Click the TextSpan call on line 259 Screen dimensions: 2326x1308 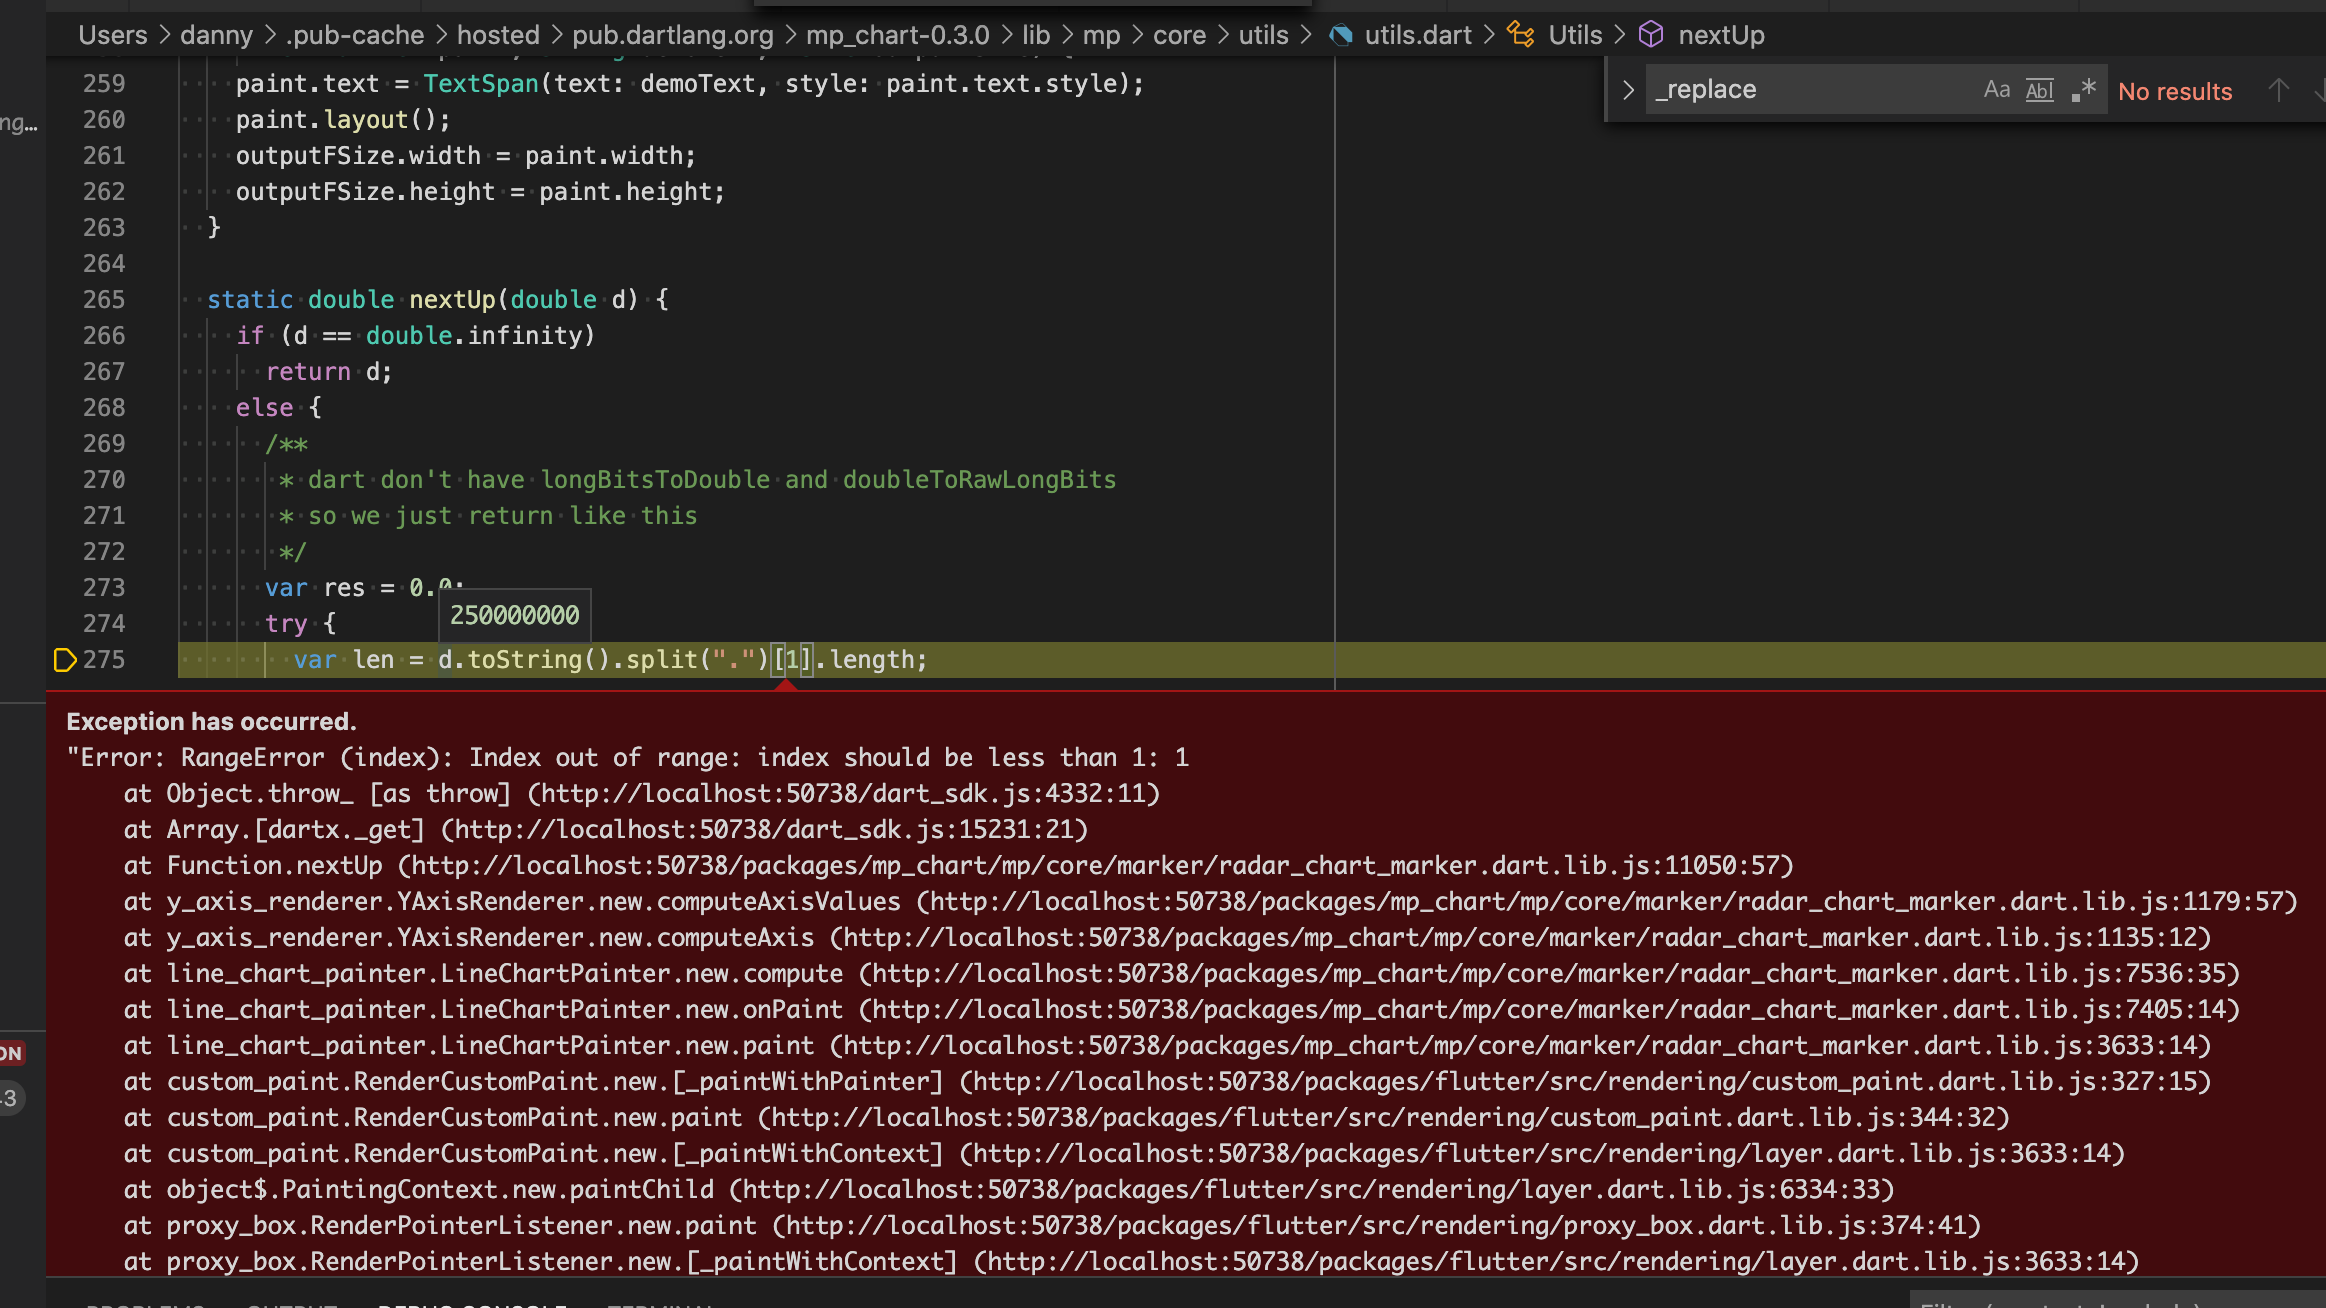tap(481, 84)
